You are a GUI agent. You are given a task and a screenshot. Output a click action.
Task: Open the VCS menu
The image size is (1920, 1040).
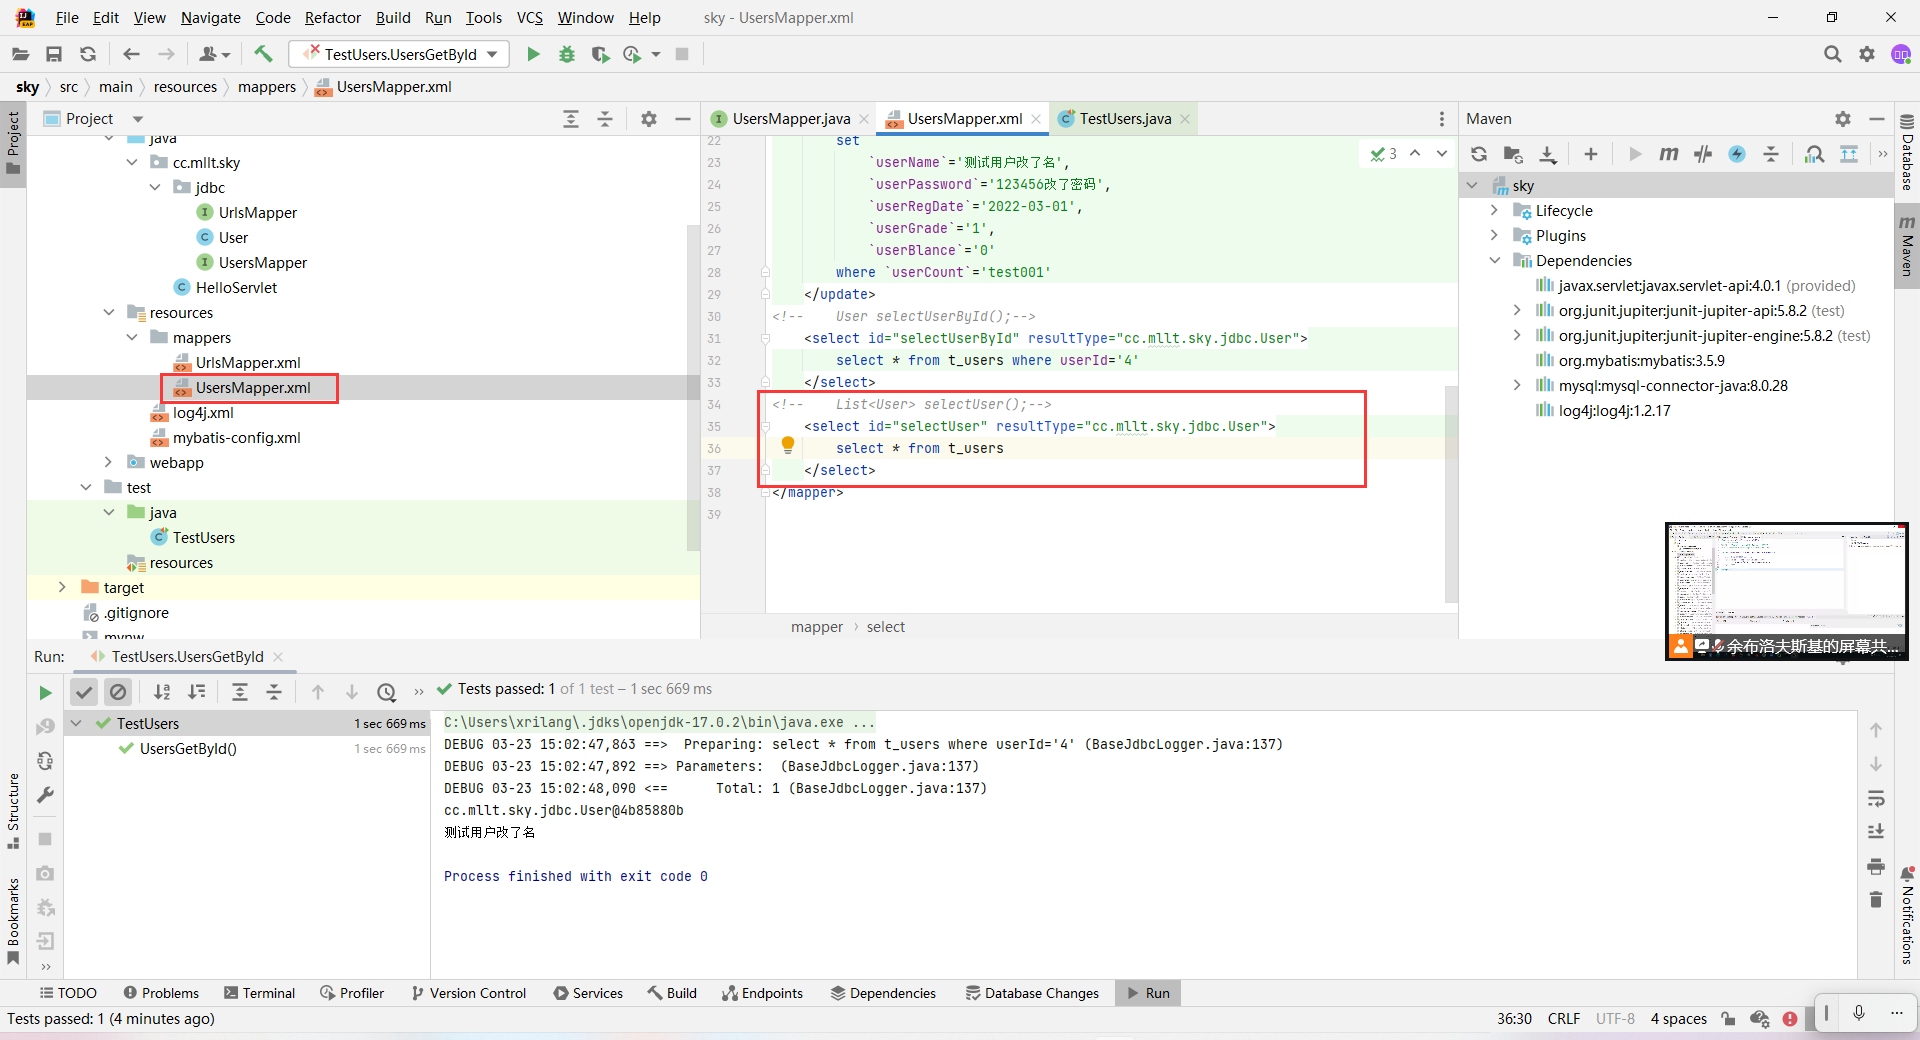point(529,17)
